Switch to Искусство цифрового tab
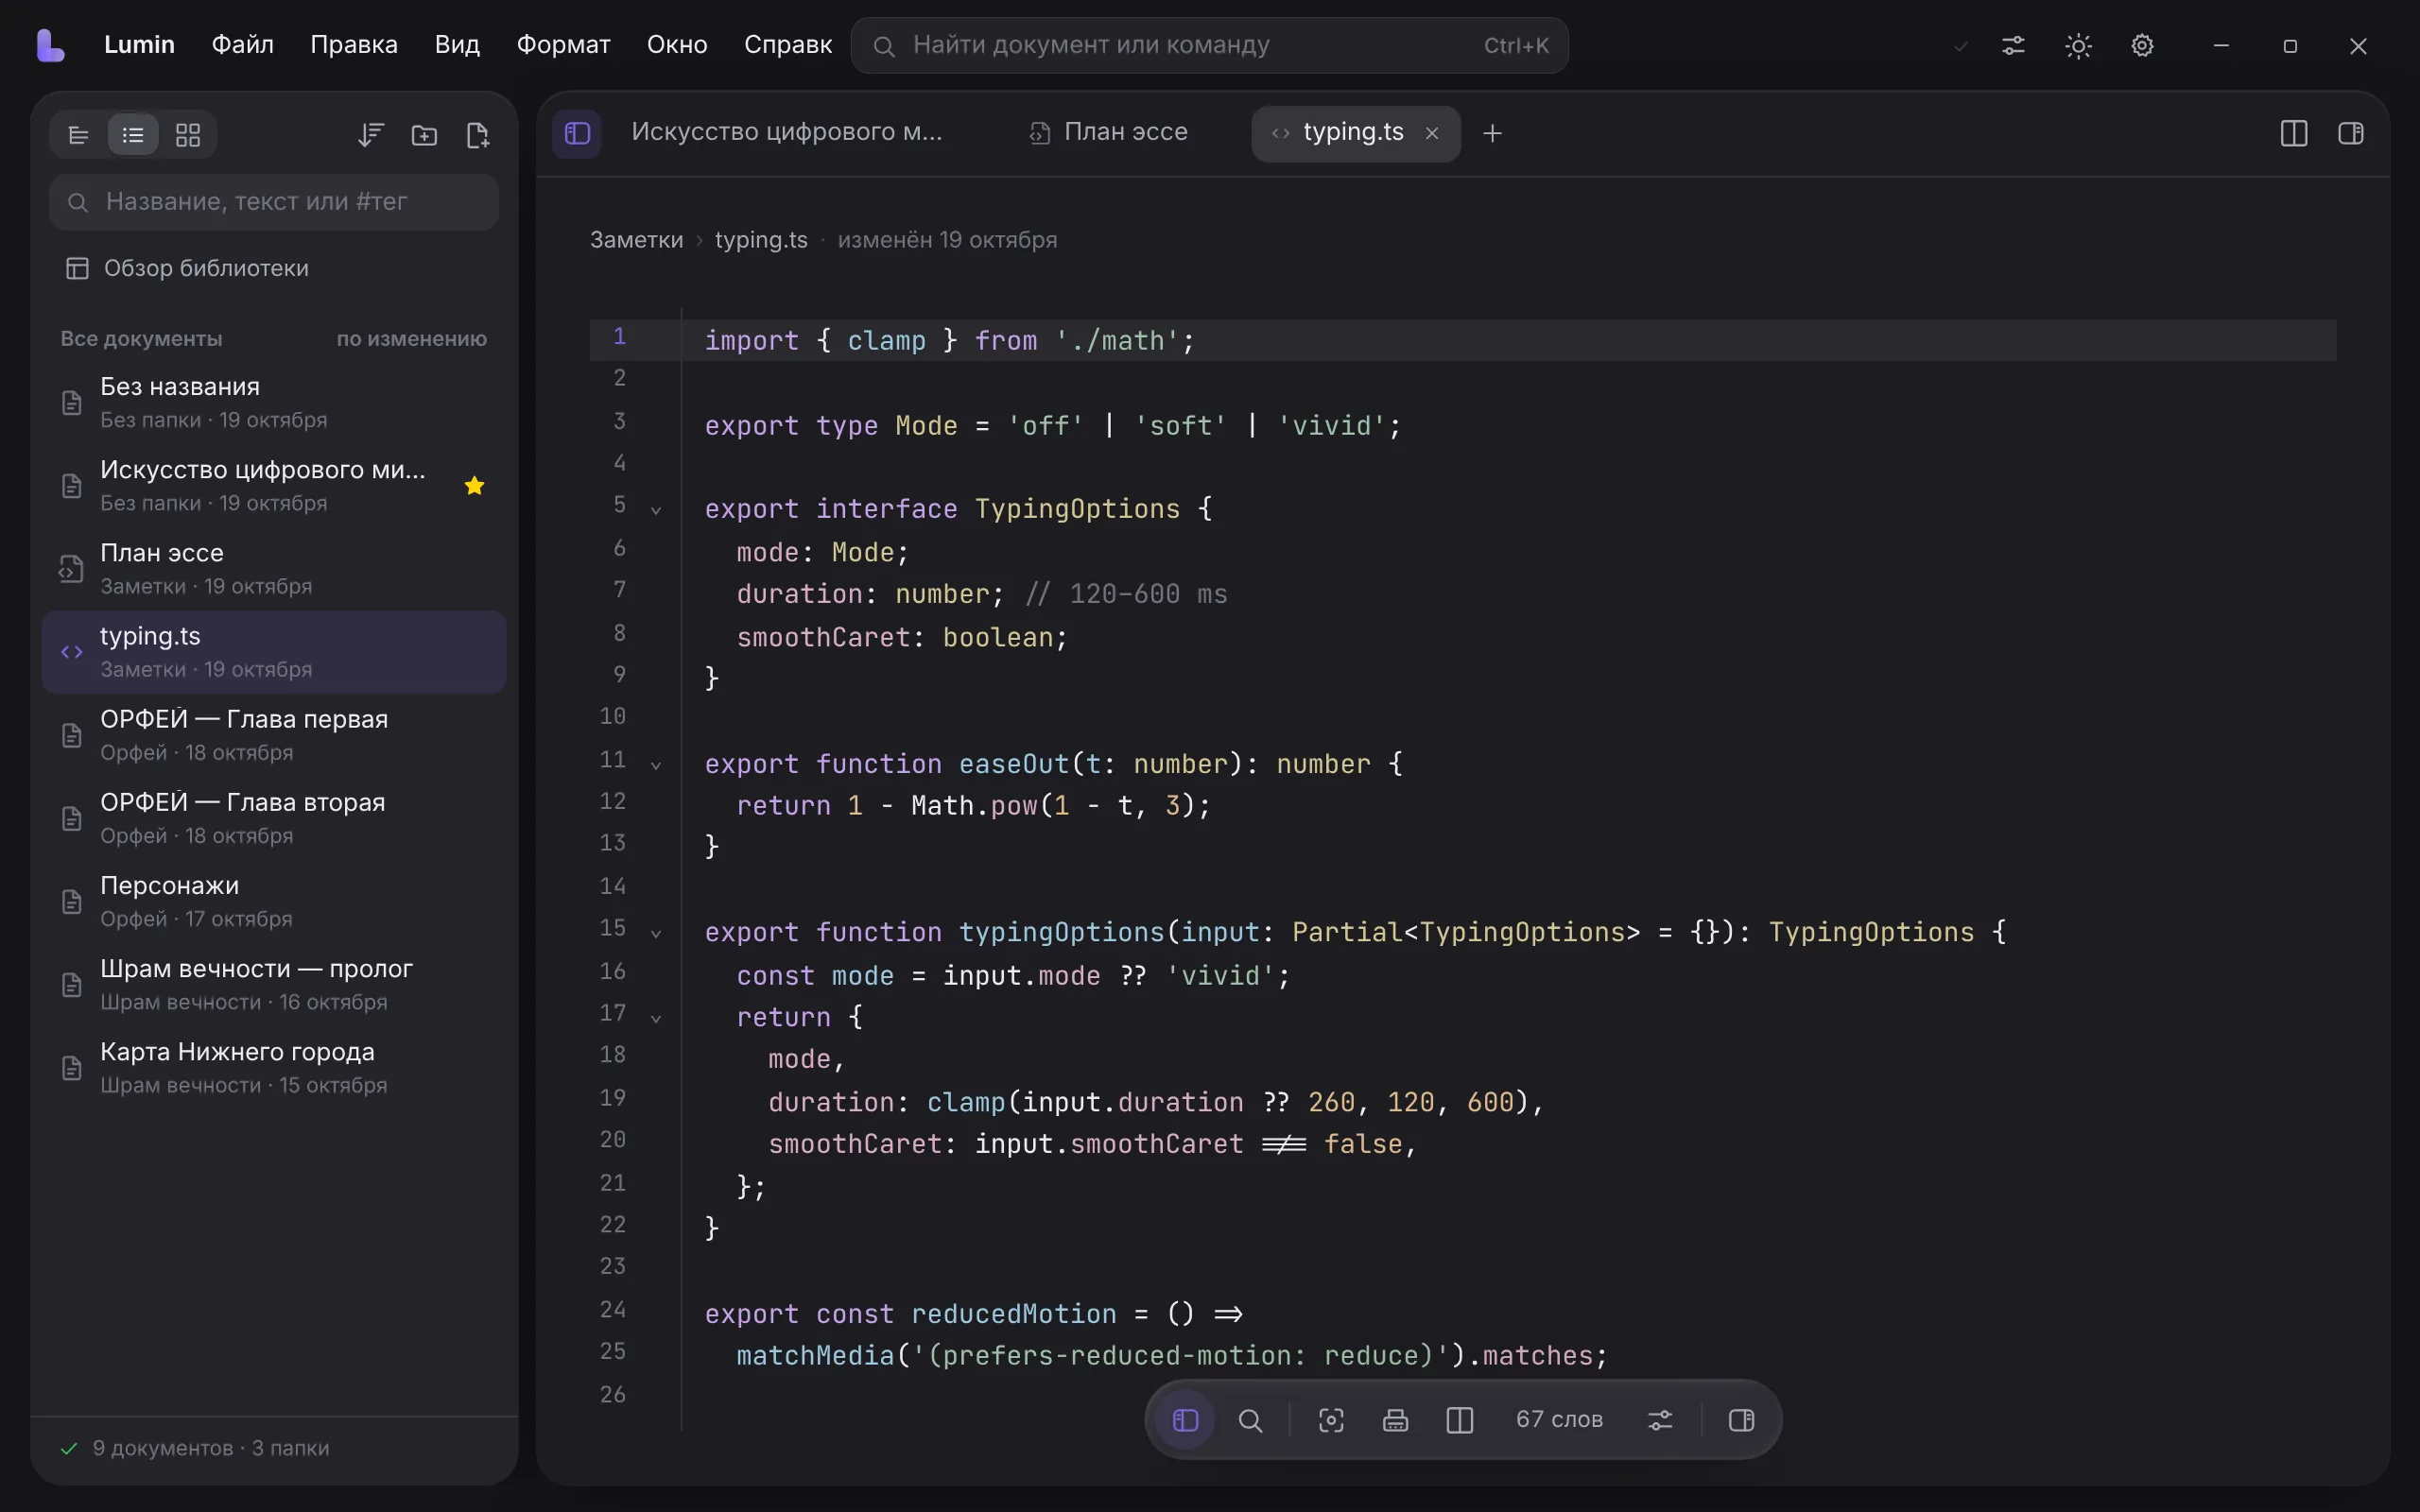This screenshot has height=1512, width=2420. tap(787, 133)
